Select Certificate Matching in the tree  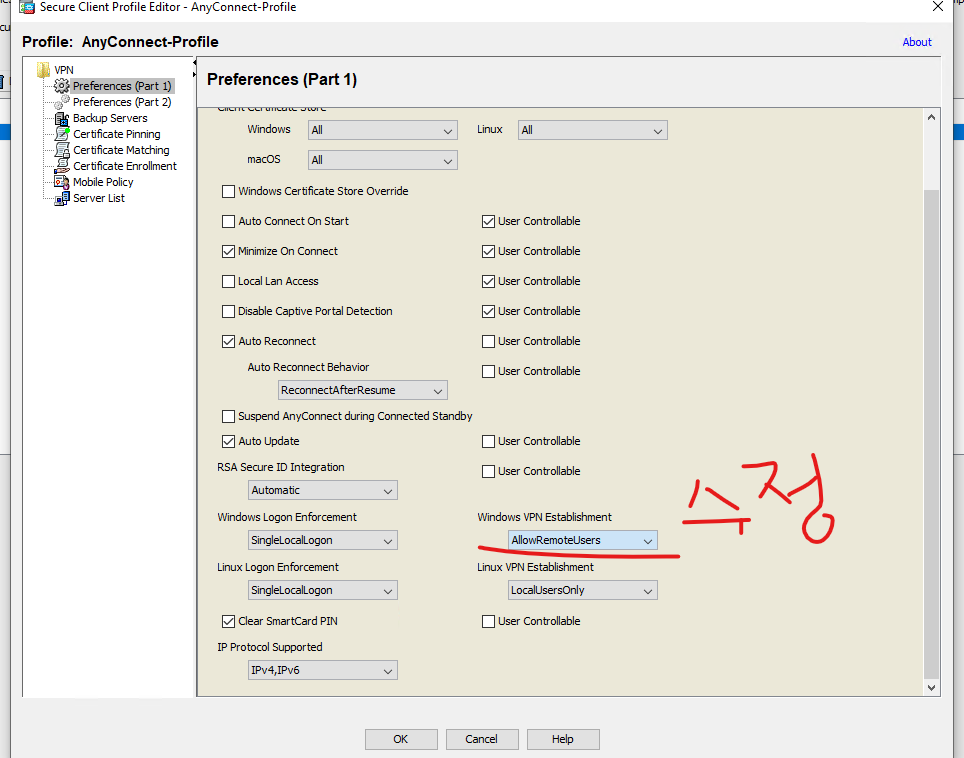coord(121,150)
